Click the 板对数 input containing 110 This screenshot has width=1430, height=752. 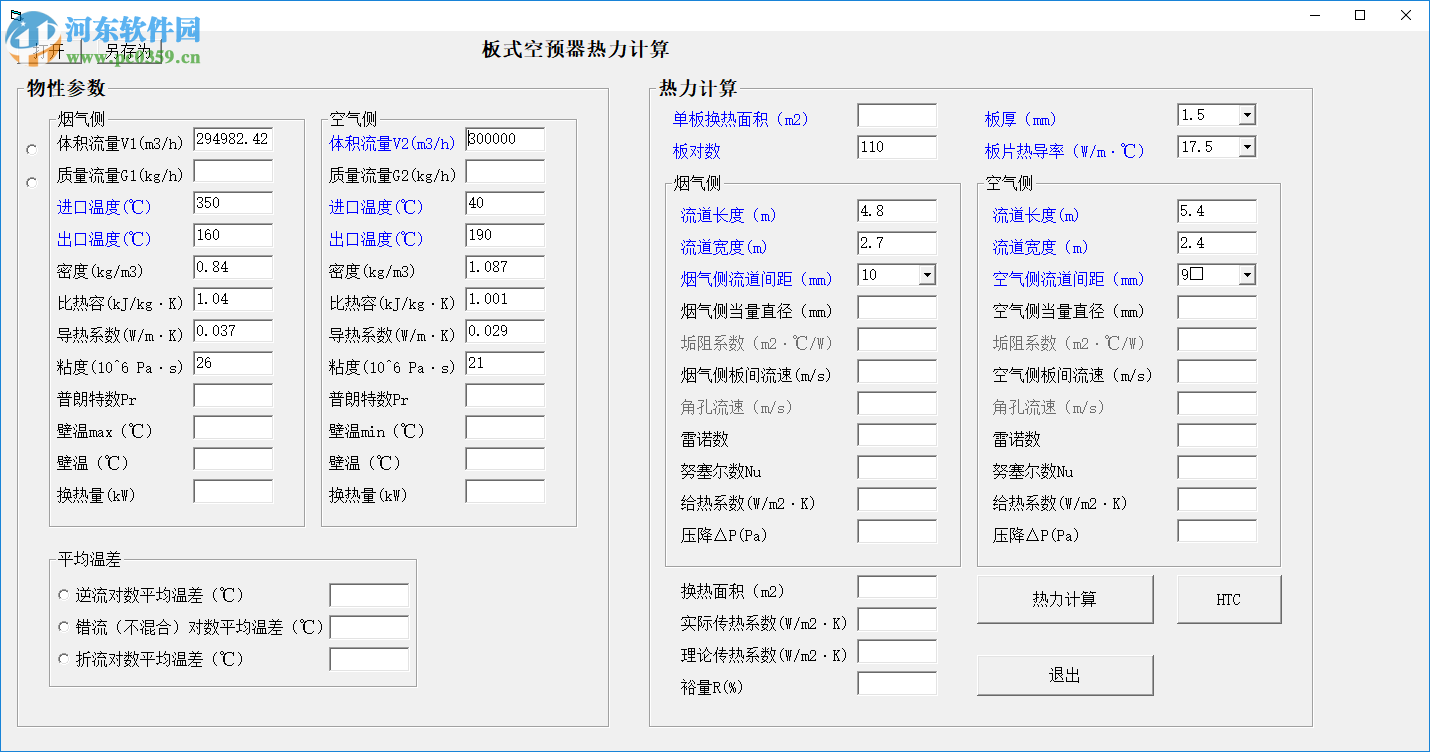coord(896,147)
